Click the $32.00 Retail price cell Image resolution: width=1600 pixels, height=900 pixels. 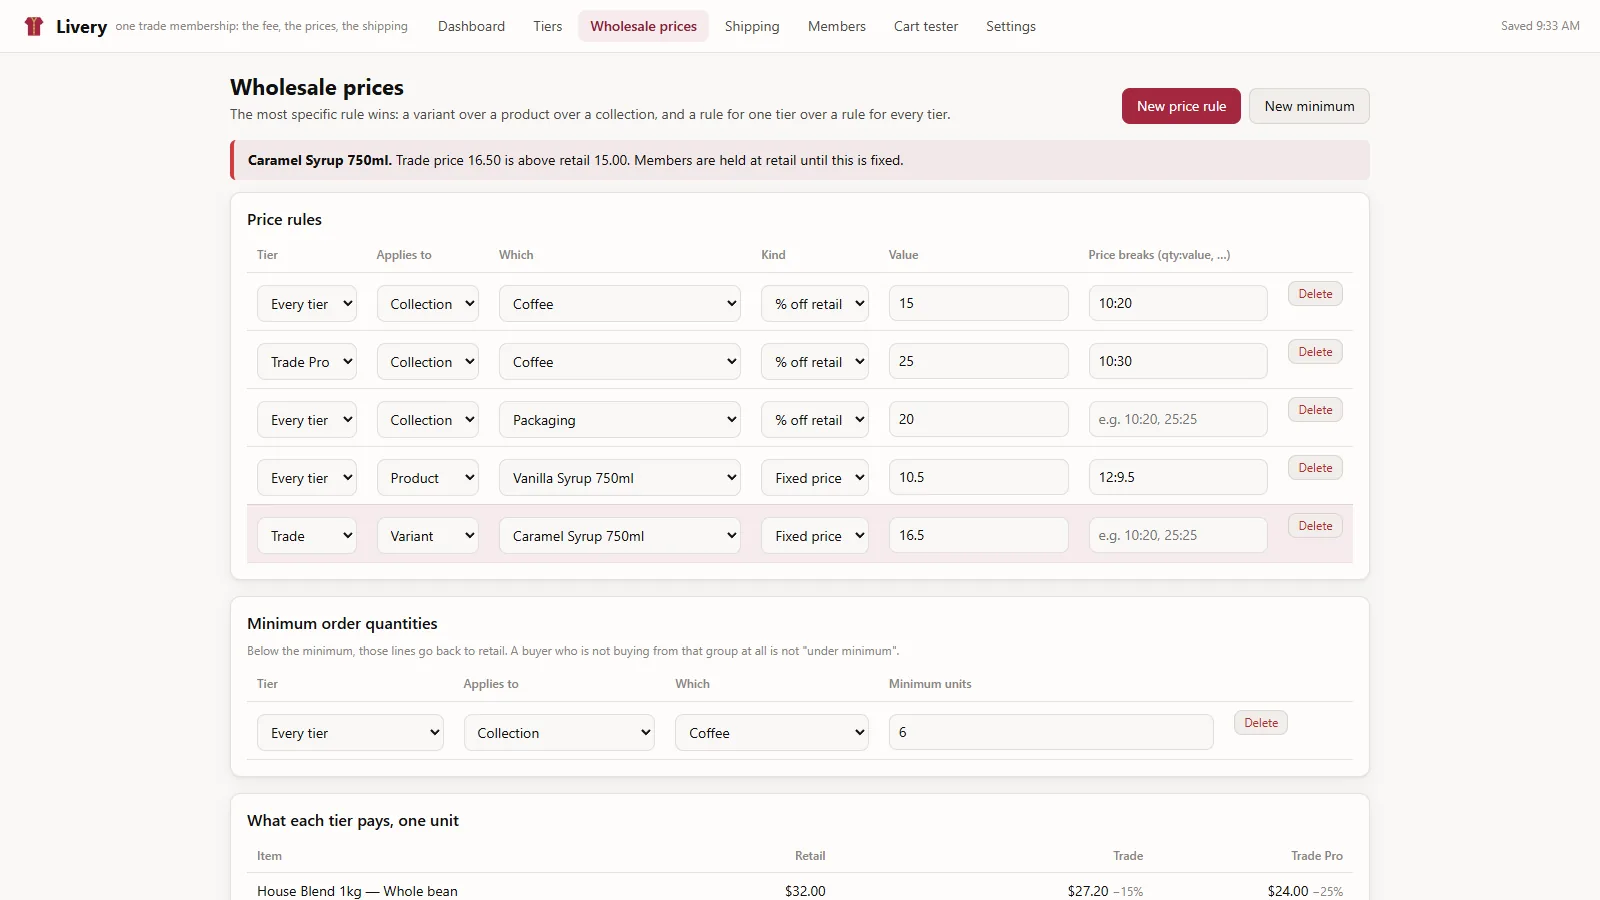[x=805, y=891]
